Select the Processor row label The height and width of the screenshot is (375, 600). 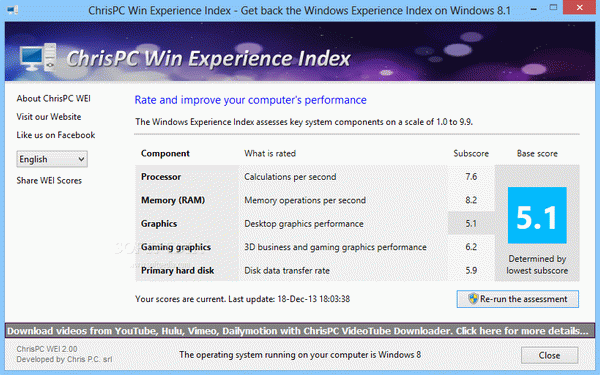(x=161, y=177)
